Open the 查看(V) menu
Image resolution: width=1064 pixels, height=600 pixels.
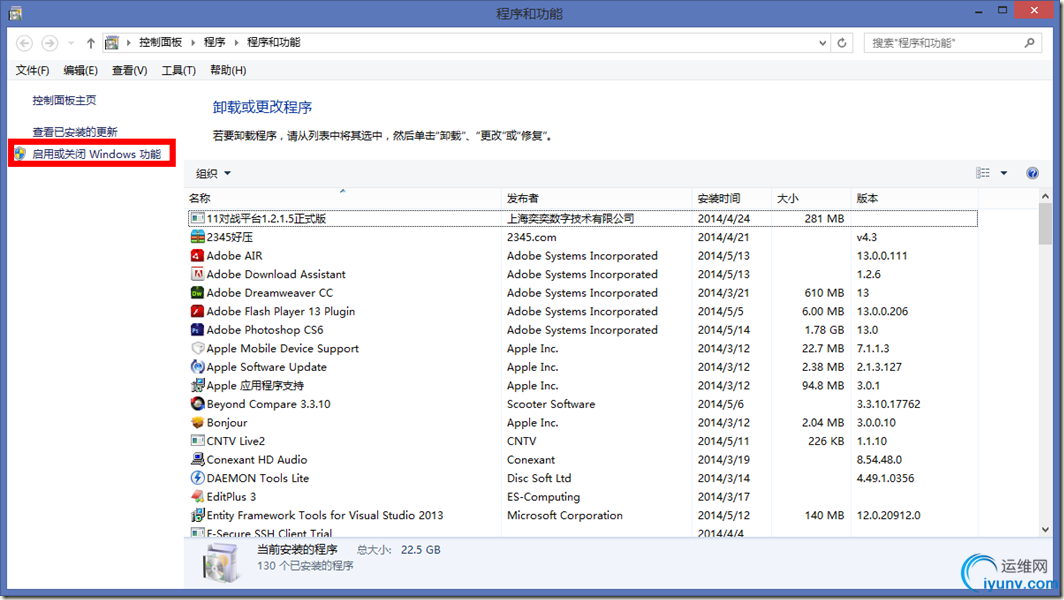(x=130, y=70)
